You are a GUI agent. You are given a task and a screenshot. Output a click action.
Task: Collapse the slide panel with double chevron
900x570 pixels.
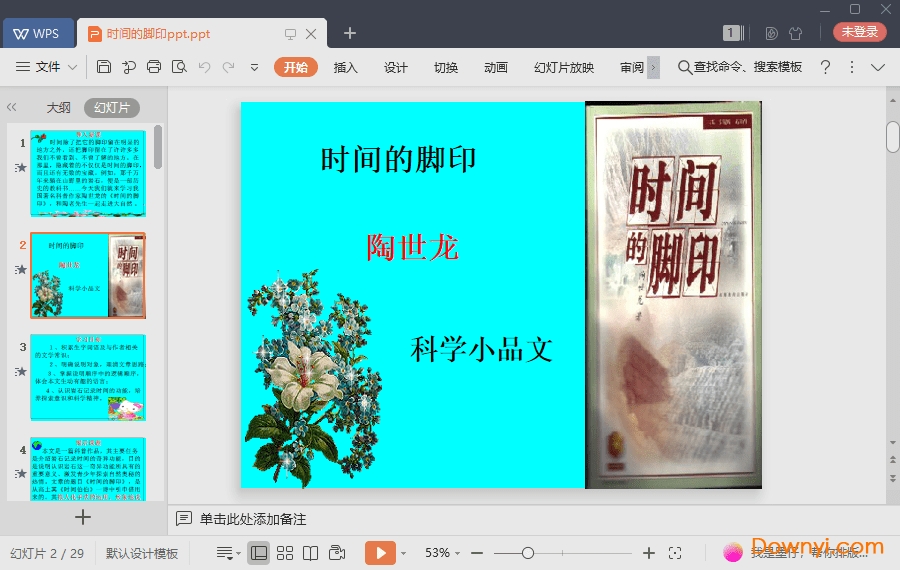(11, 107)
